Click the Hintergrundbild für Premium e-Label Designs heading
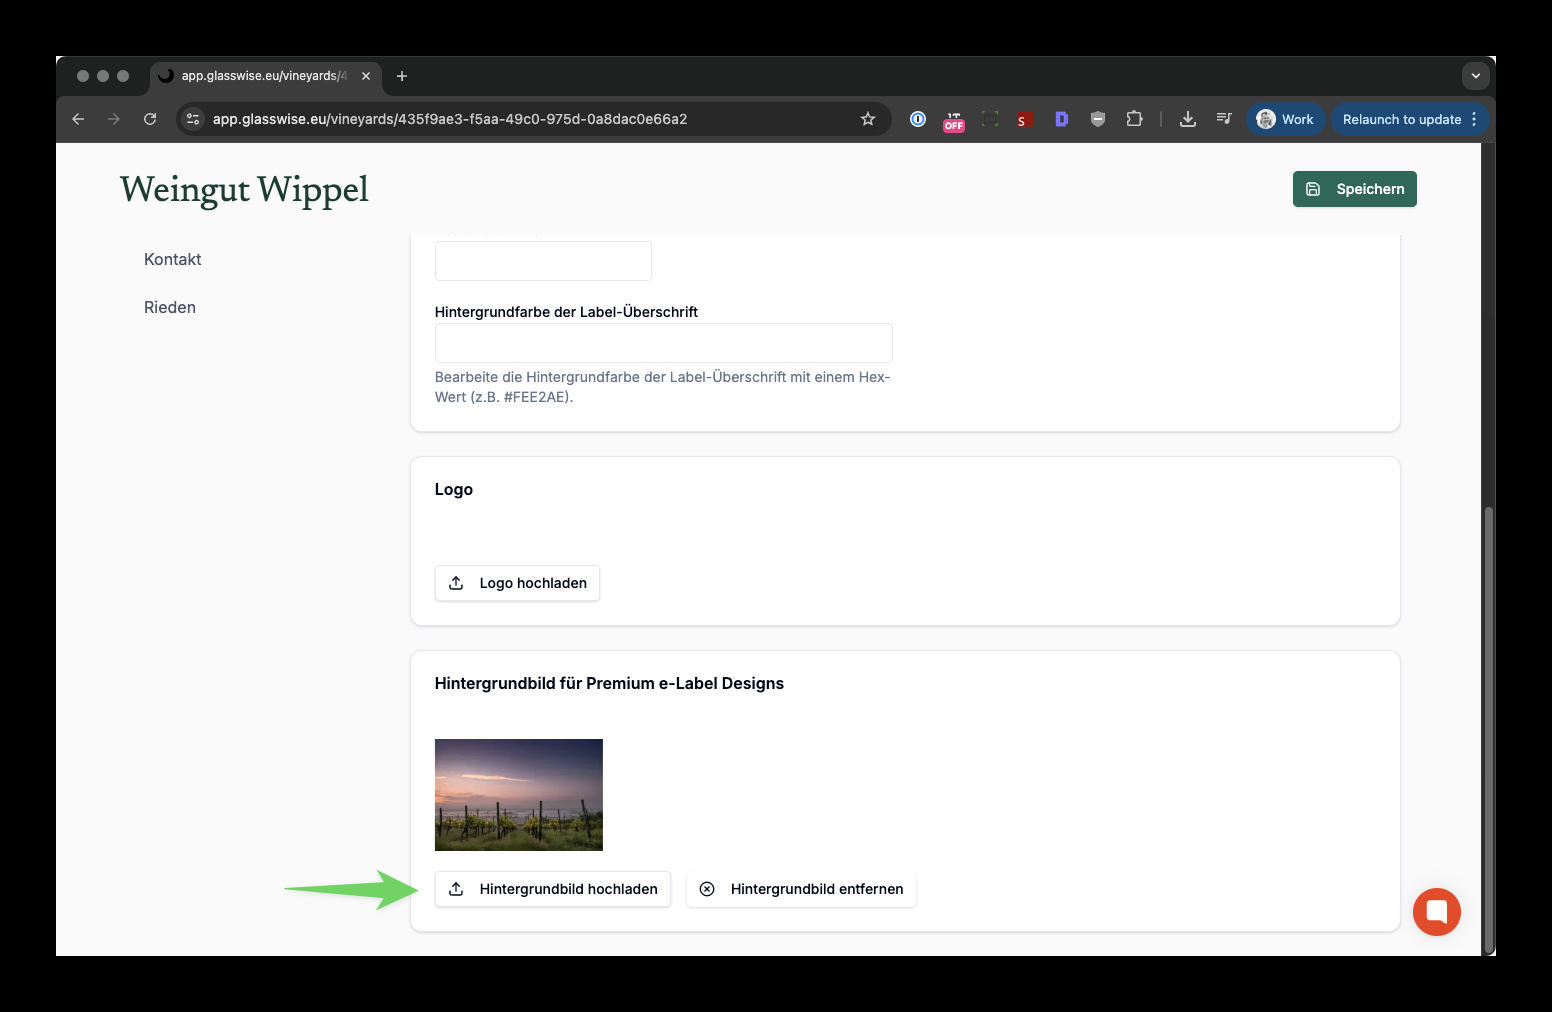1552x1012 pixels. tap(609, 683)
